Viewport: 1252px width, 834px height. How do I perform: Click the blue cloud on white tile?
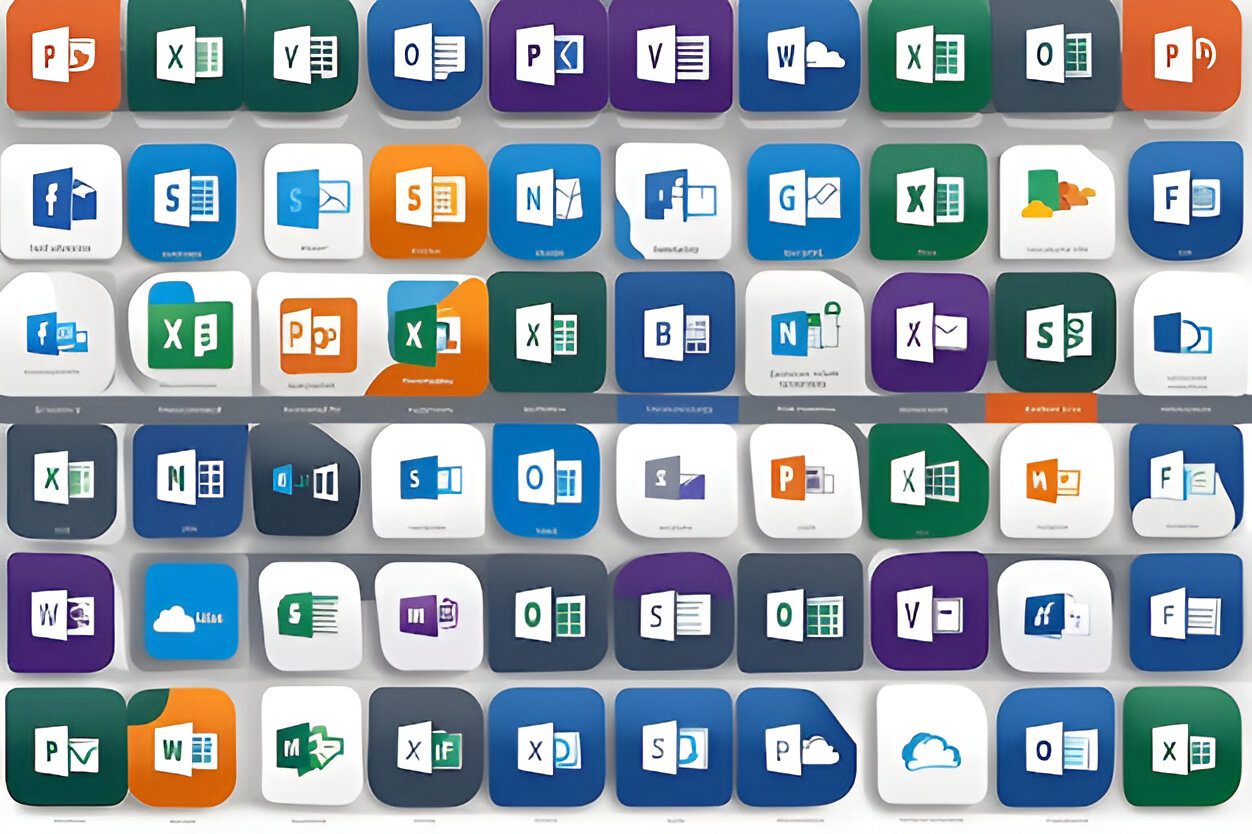(931, 747)
